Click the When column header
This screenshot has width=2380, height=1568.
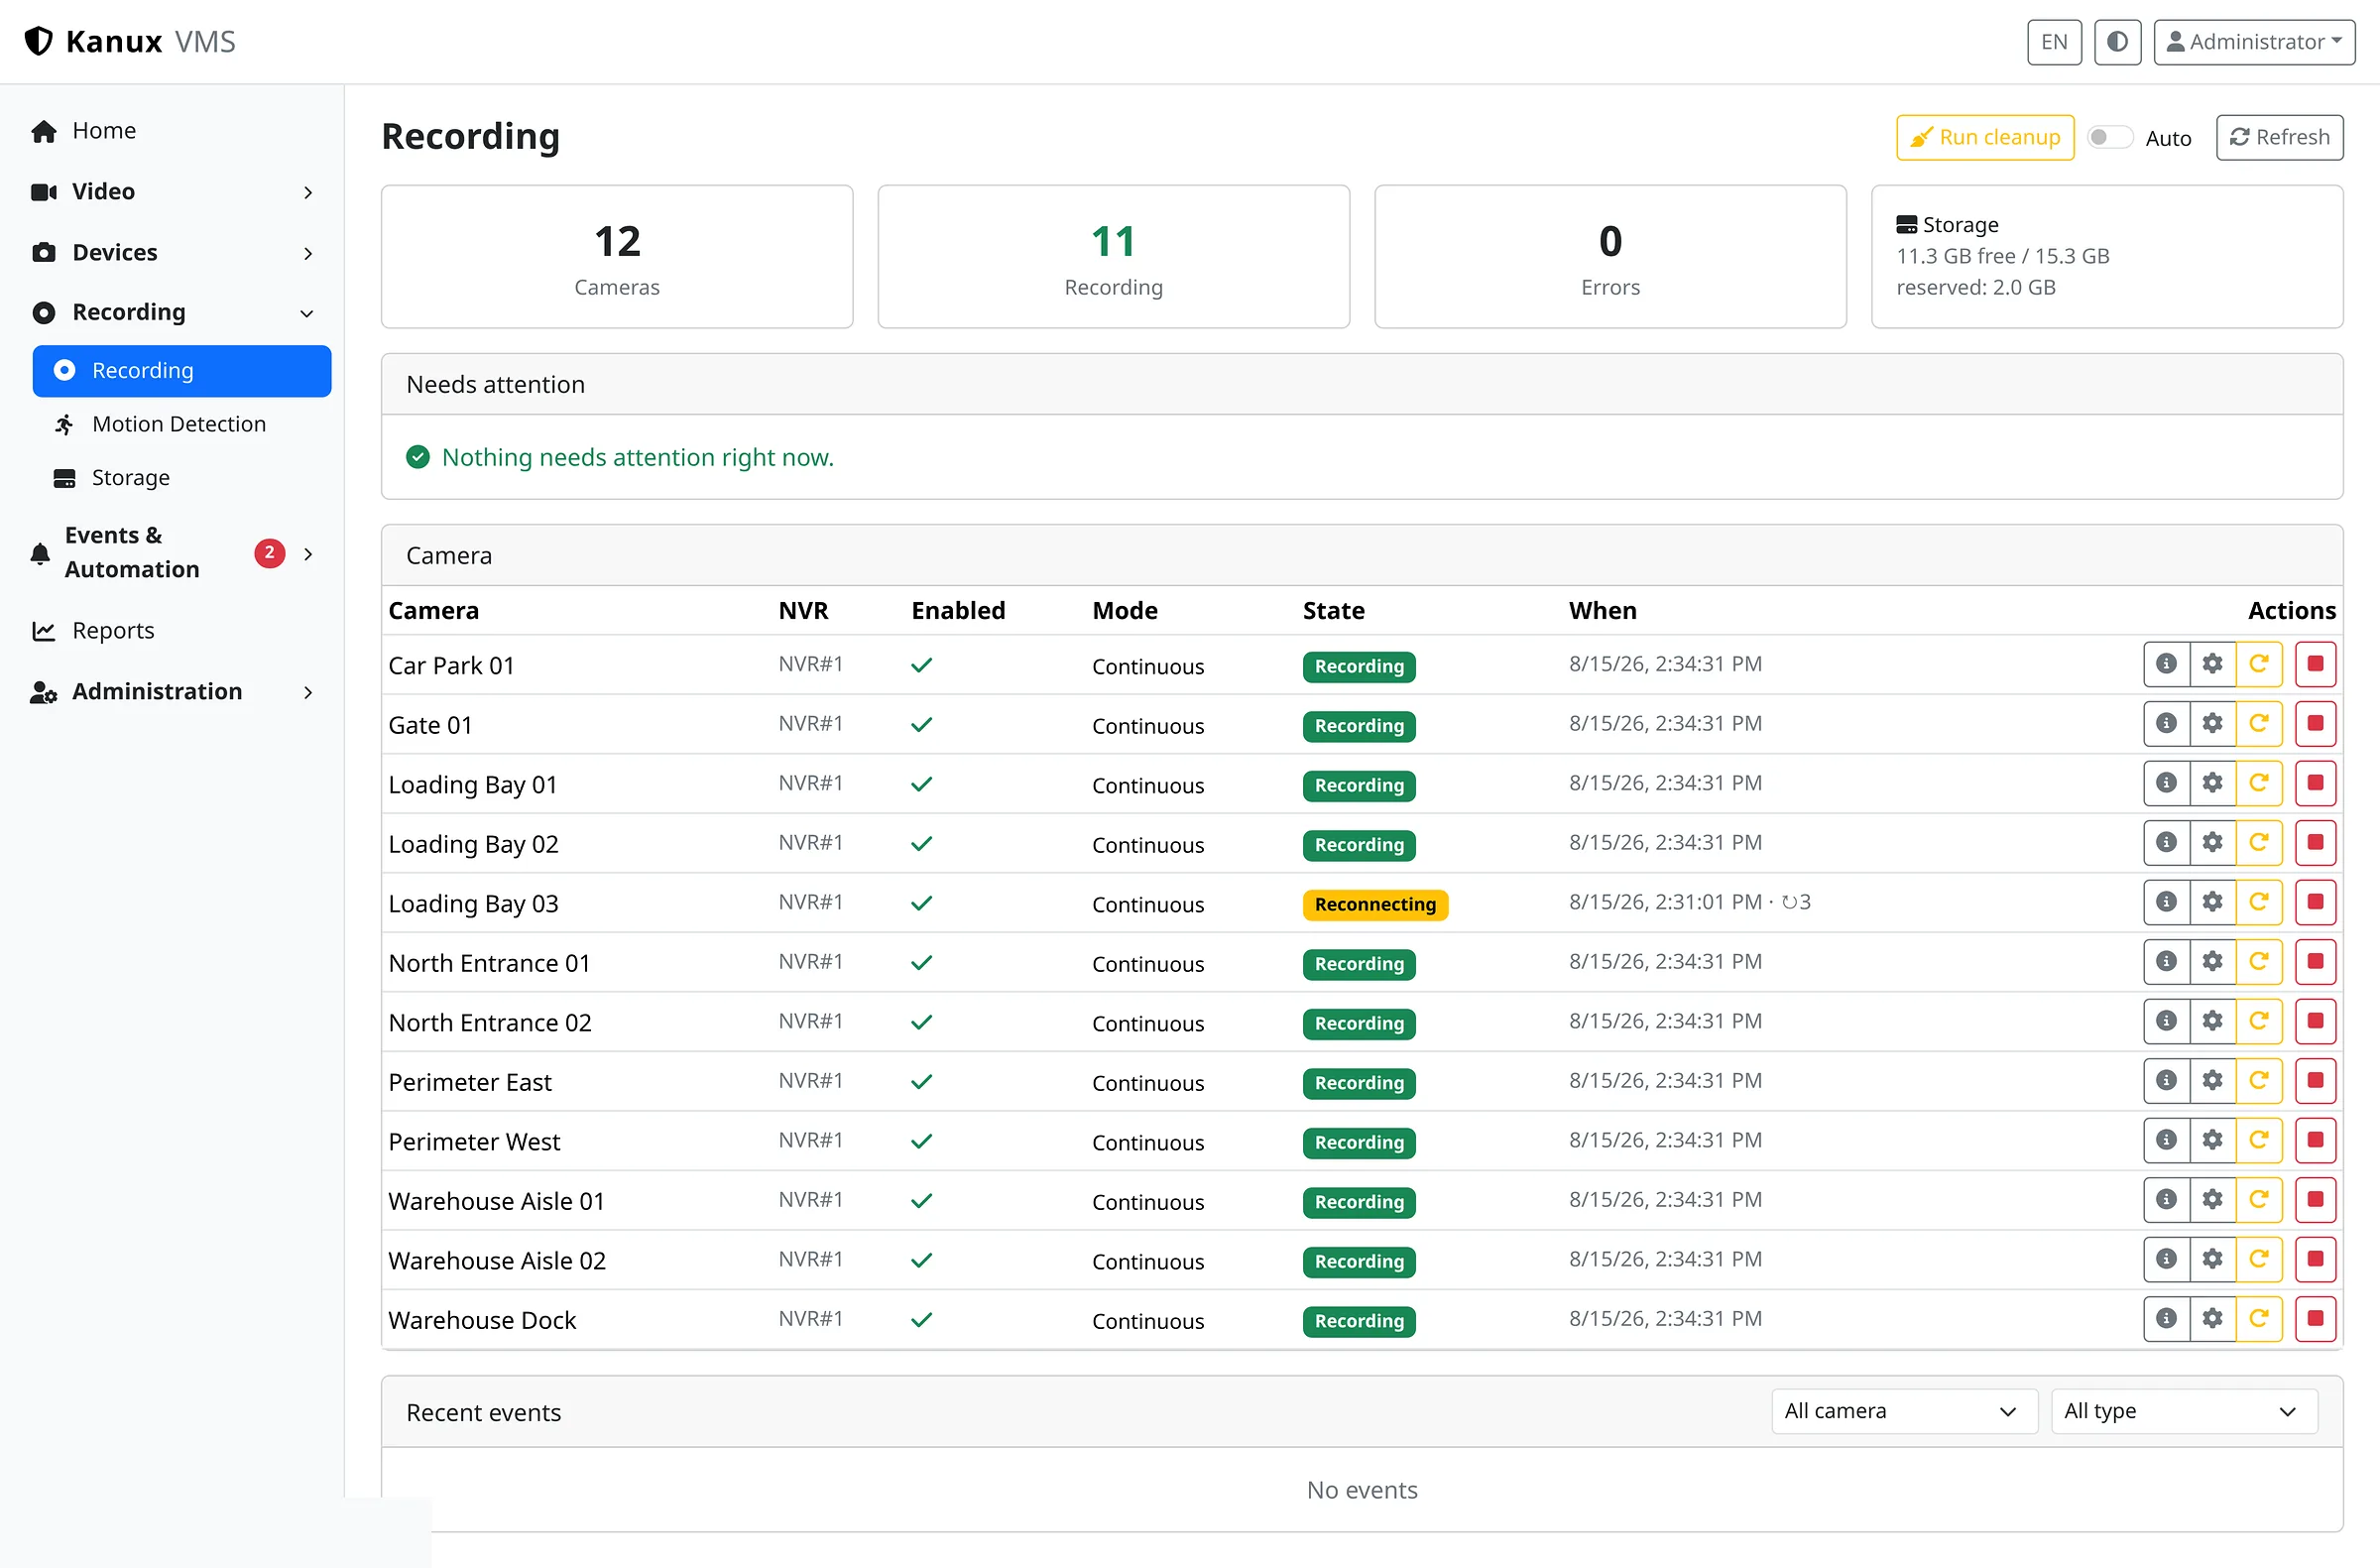tap(1602, 611)
